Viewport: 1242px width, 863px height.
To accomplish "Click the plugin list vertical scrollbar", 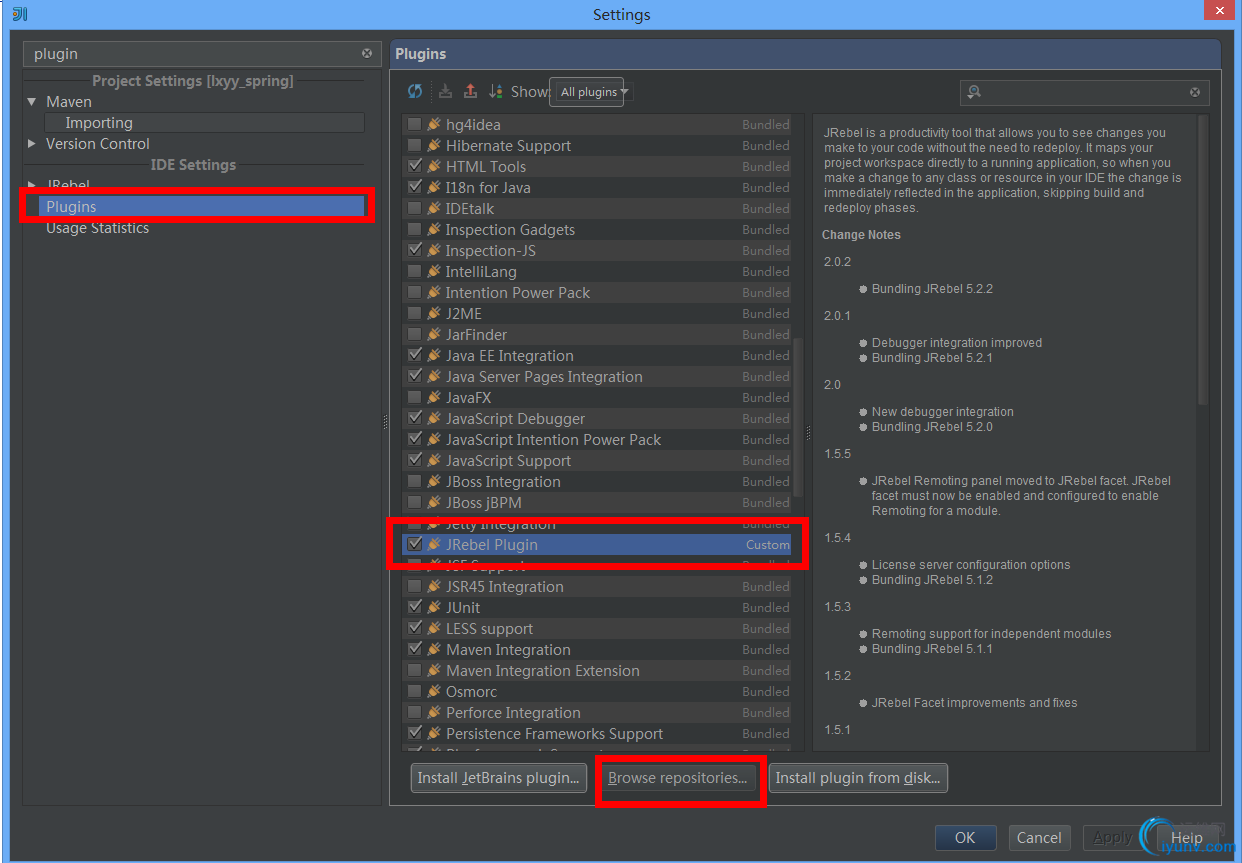I will 797,420.
